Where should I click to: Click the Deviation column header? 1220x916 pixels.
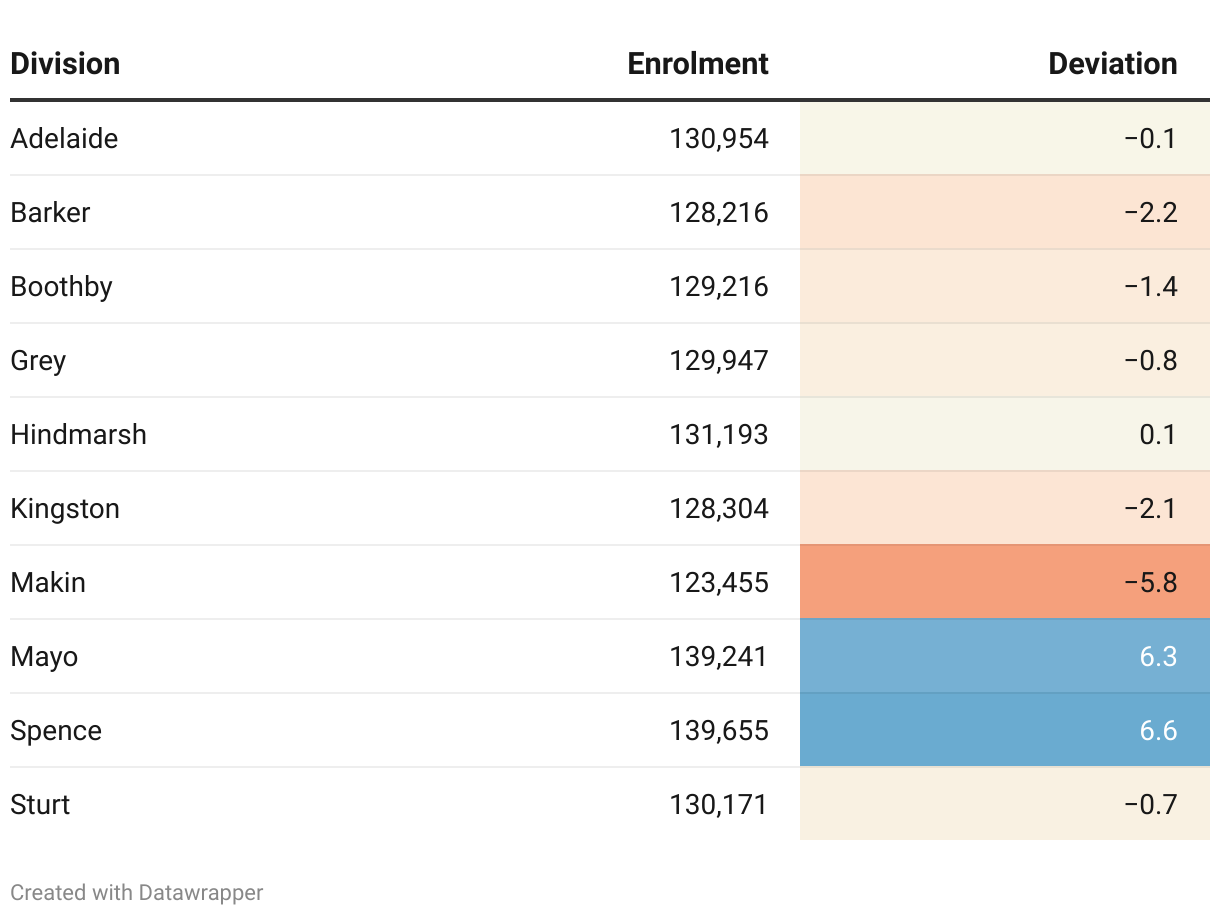coord(1112,64)
